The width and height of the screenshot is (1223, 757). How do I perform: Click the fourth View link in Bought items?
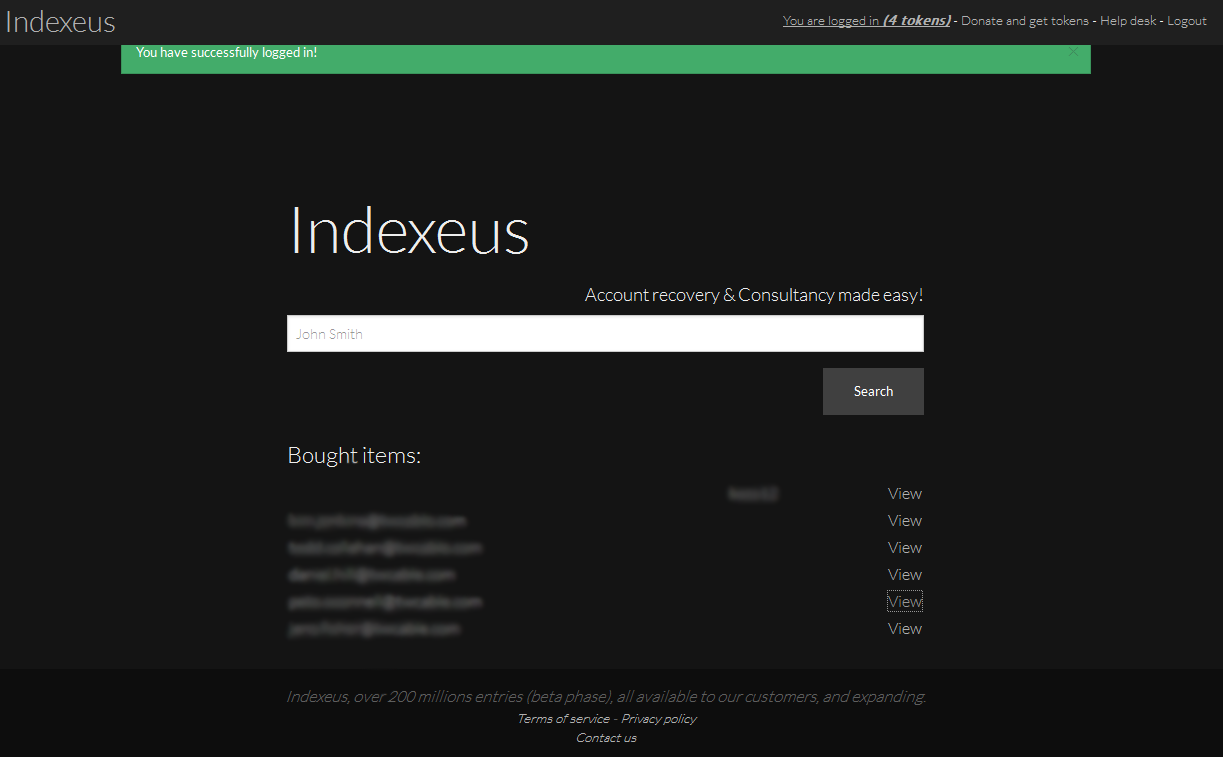coord(904,575)
